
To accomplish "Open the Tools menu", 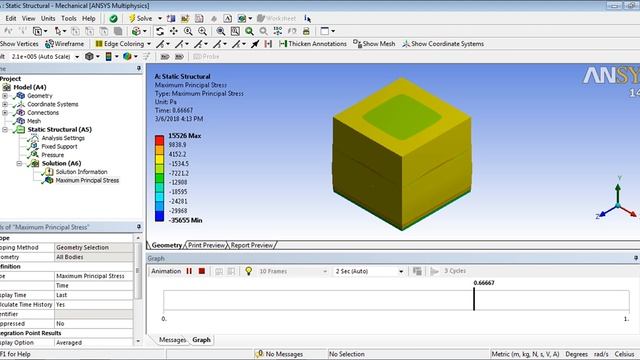I will tap(69, 18).
